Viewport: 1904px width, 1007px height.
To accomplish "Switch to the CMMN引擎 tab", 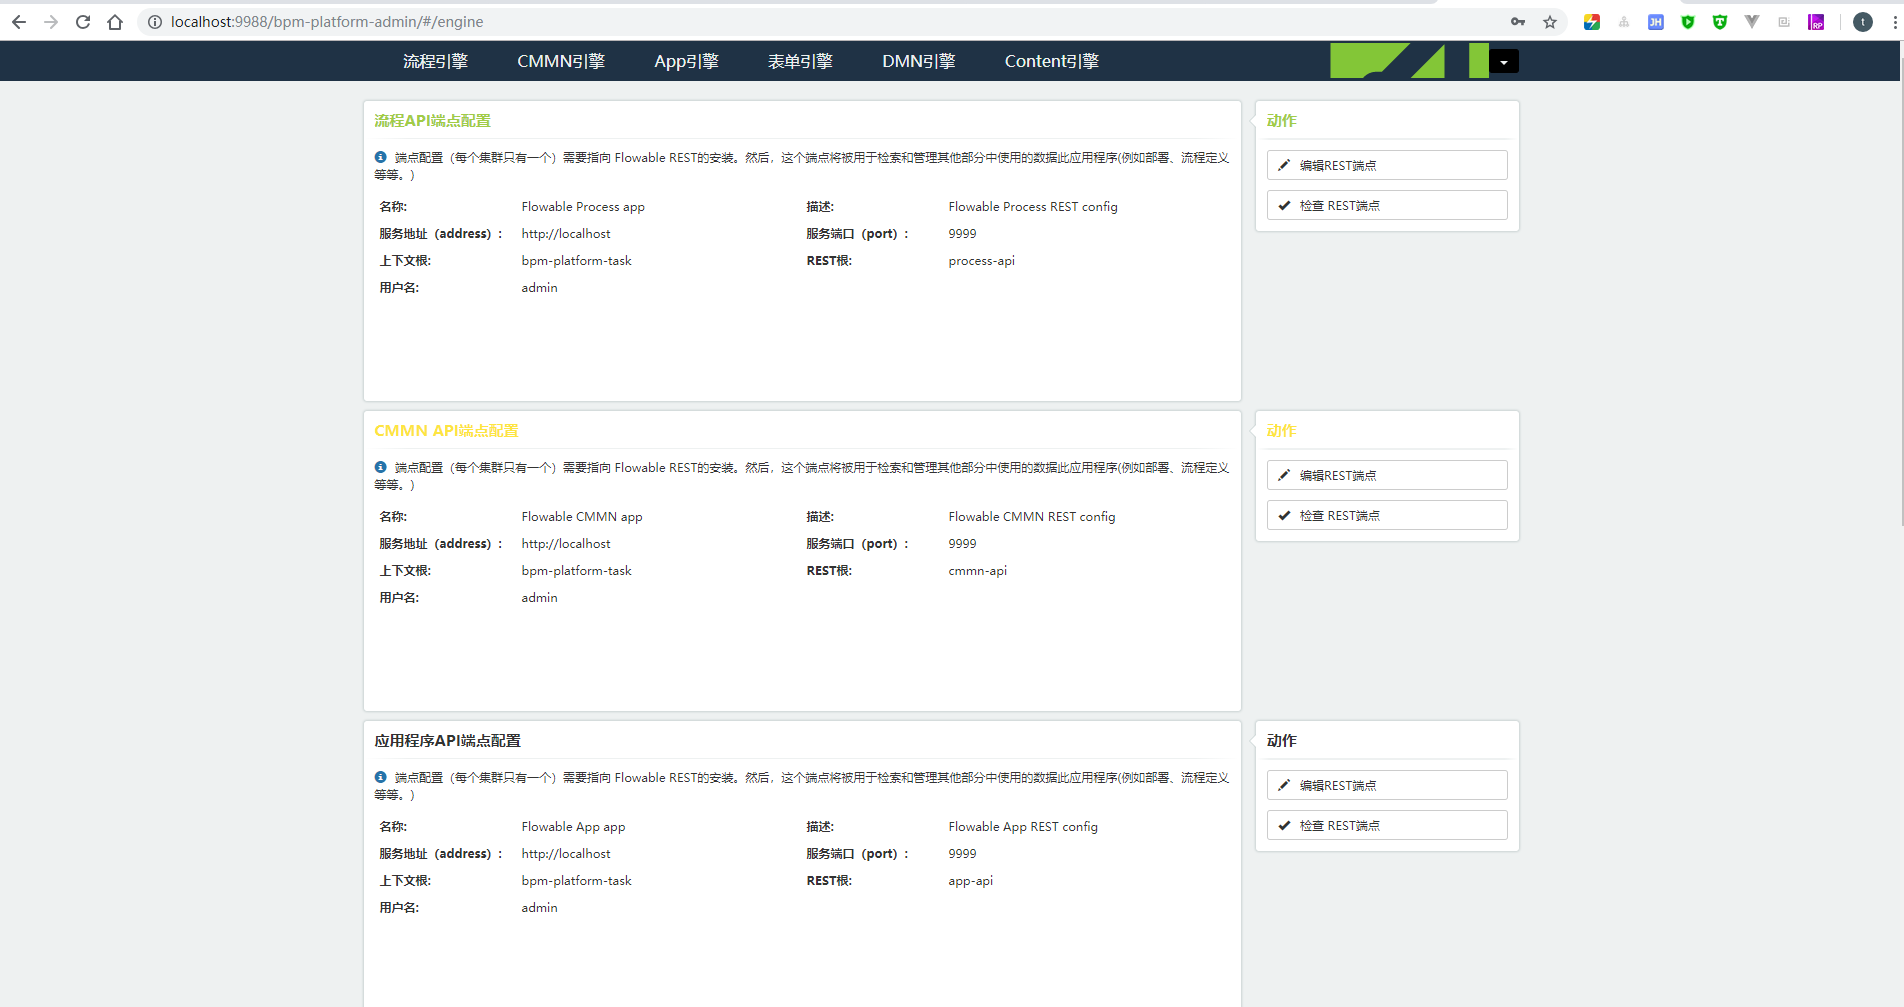I will coord(561,61).
